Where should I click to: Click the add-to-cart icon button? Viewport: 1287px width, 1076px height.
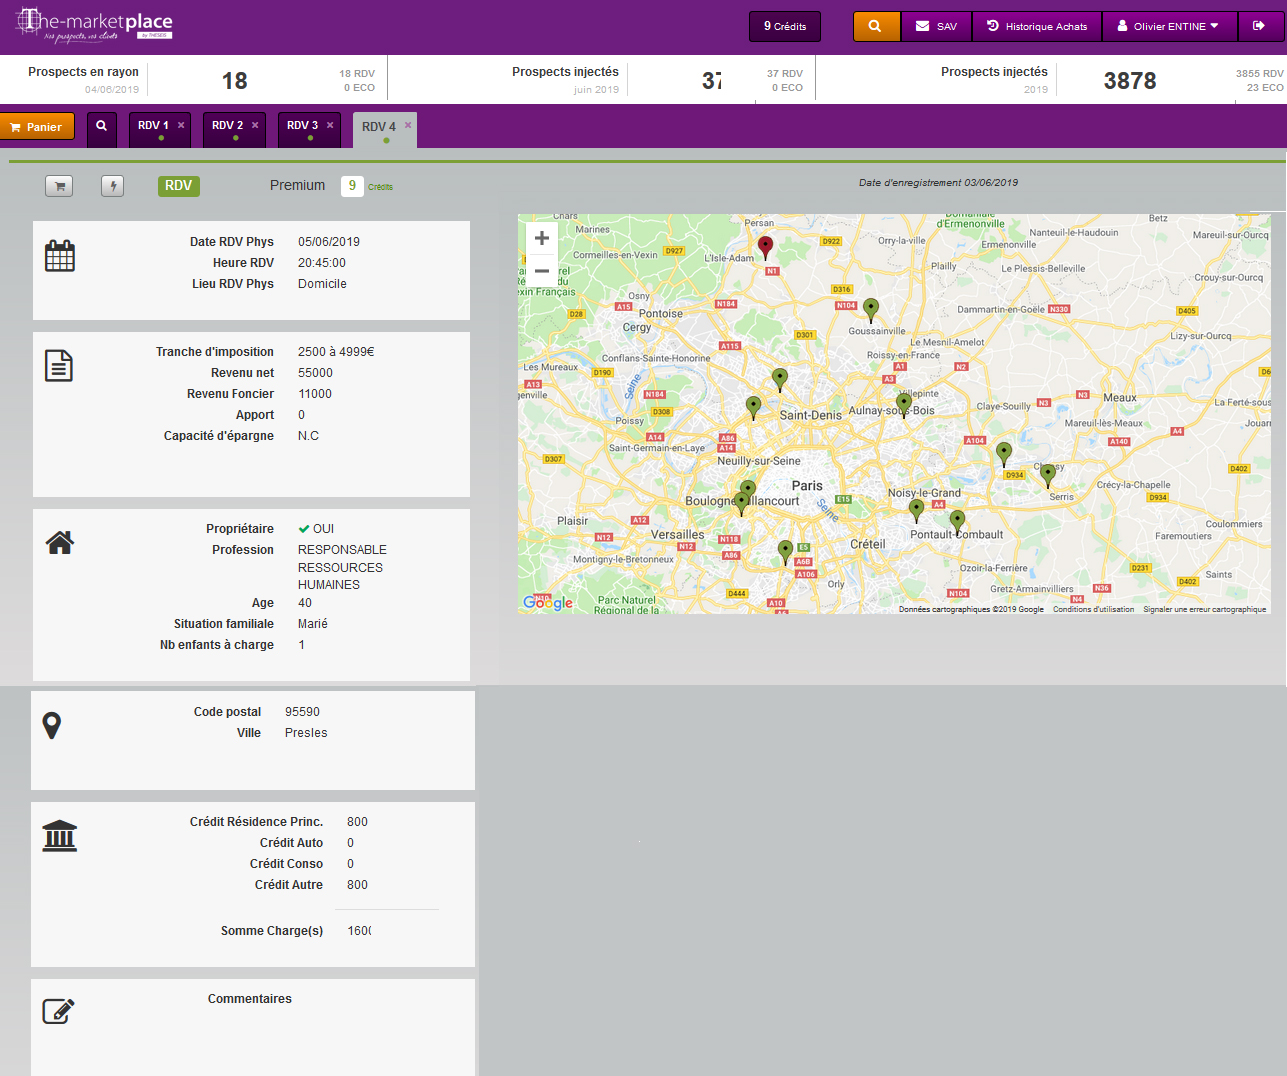pyautogui.click(x=59, y=186)
